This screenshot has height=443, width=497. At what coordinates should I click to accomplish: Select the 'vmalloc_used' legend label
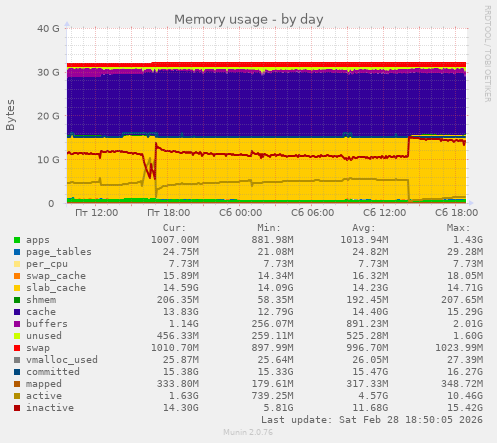(62, 360)
